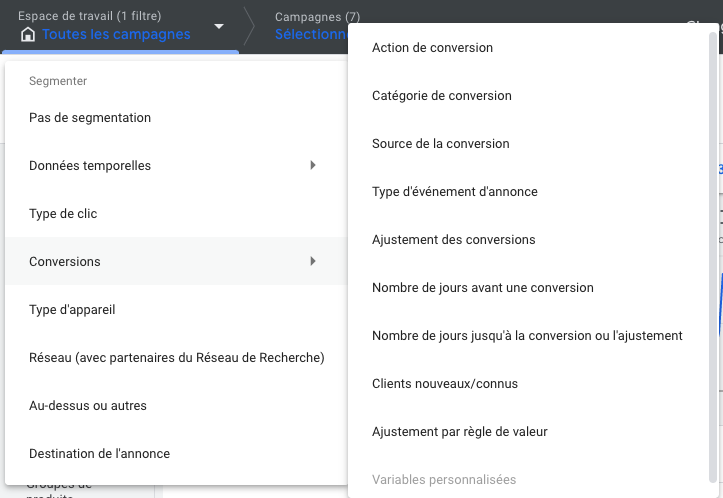Select Source de la conversion
The height and width of the screenshot is (498, 723).
tap(440, 144)
